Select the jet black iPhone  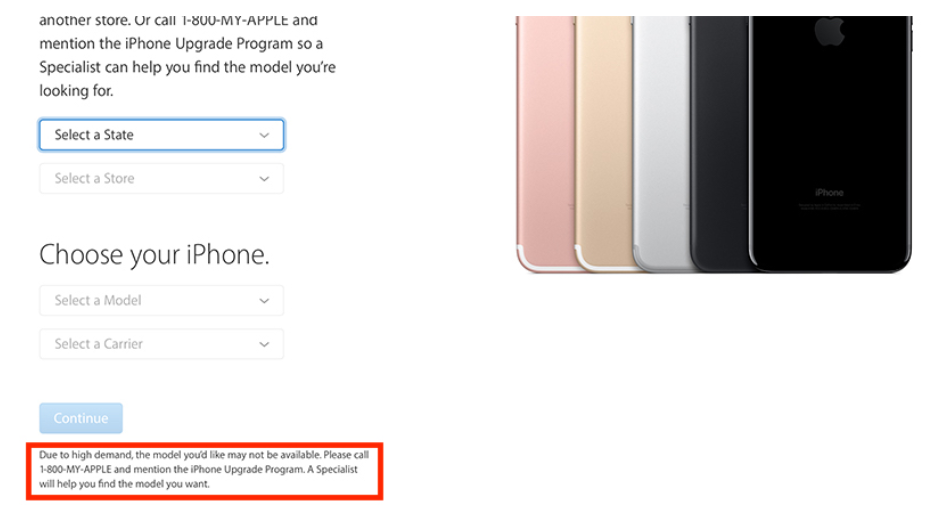click(831, 144)
